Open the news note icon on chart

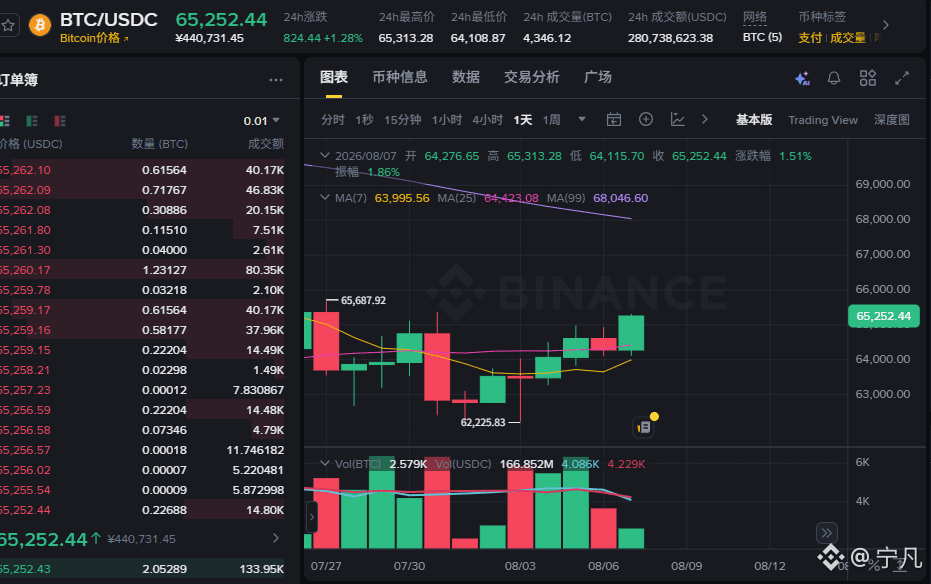tap(644, 427)
